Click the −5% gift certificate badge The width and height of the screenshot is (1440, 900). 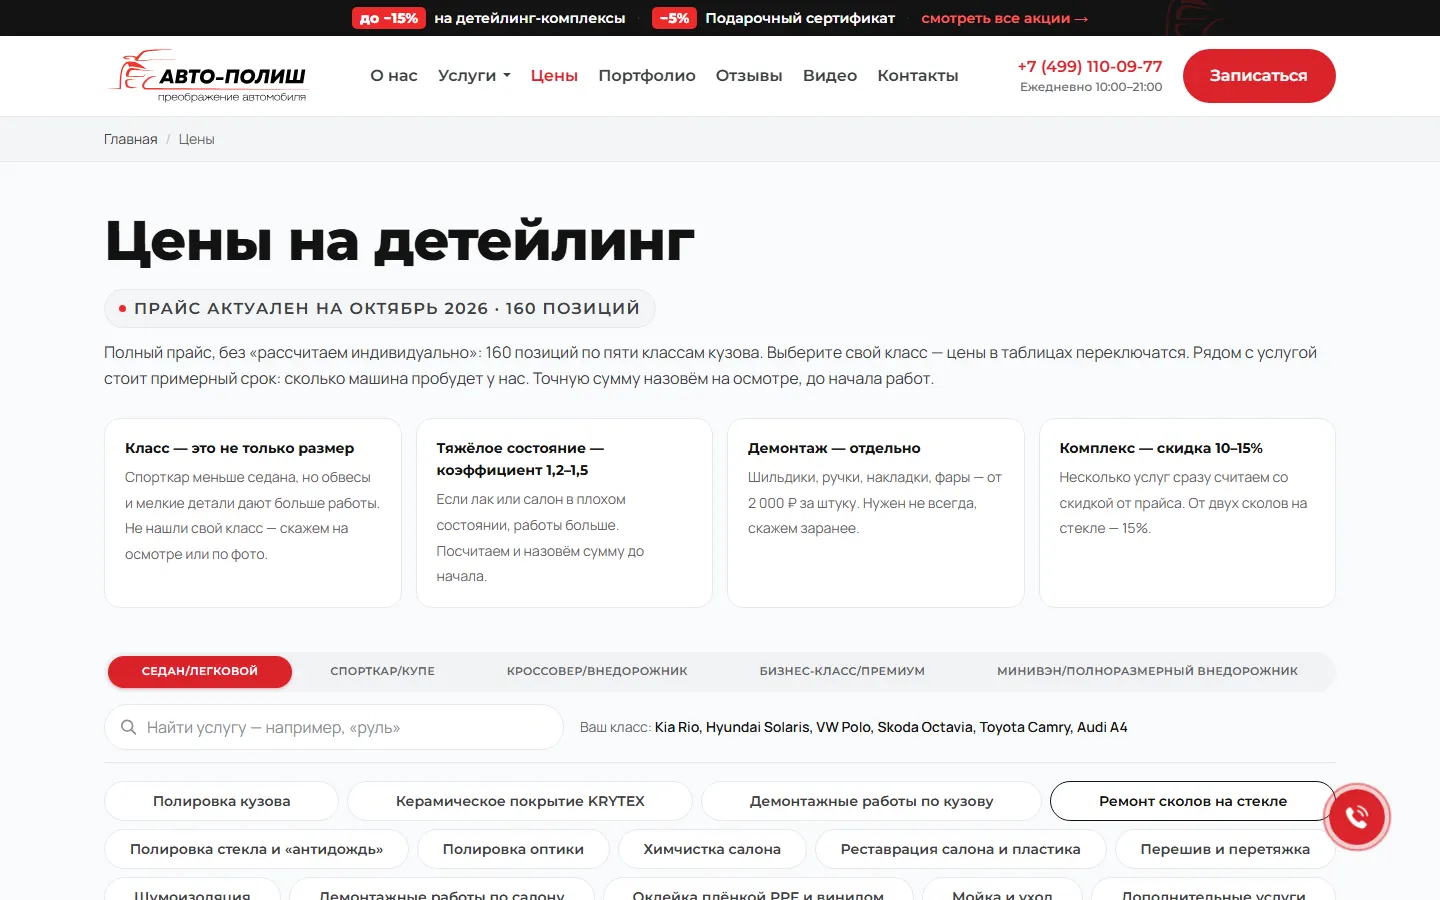click(674, 18)
